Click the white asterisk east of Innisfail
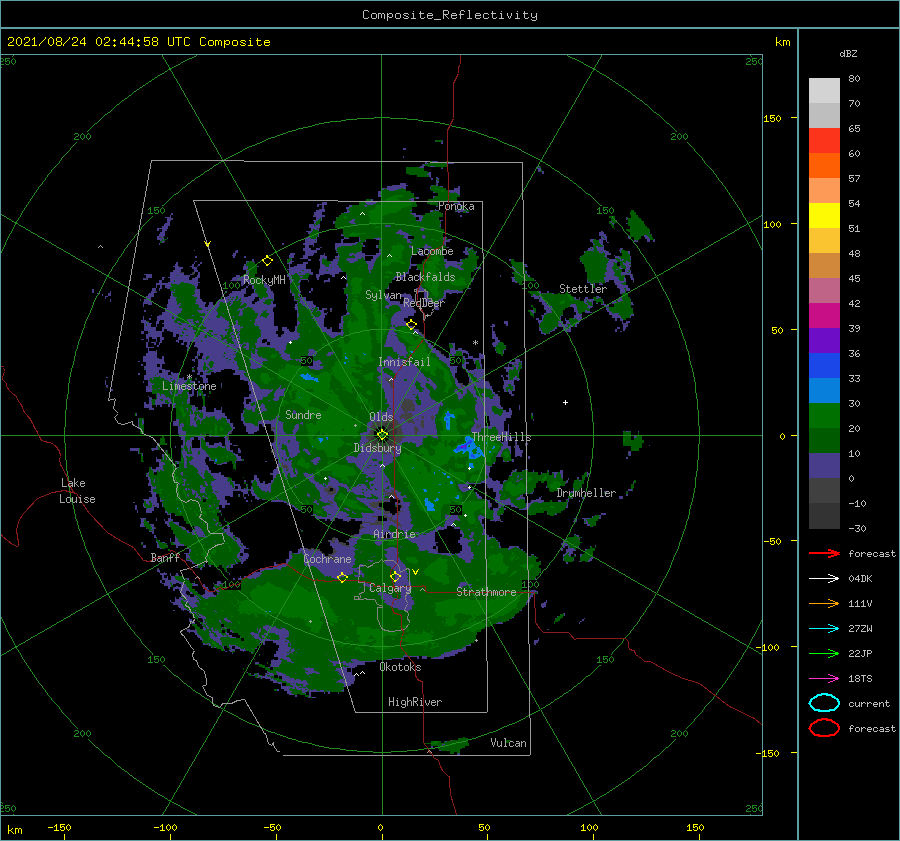 475,343
